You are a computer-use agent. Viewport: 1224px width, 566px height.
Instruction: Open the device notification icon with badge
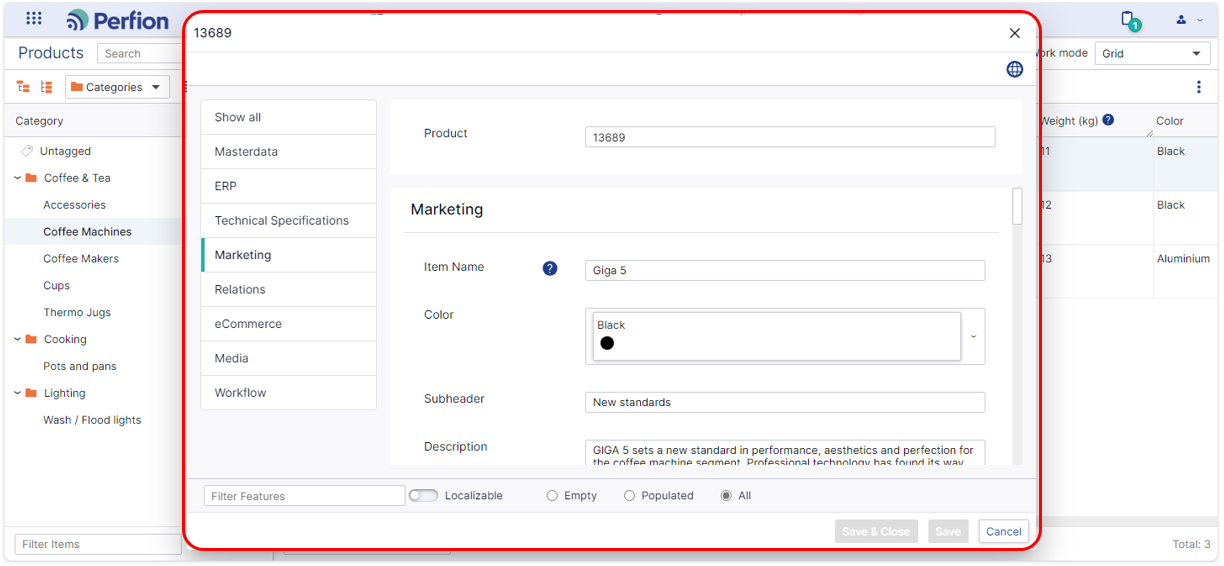[x=1129, y=20]
